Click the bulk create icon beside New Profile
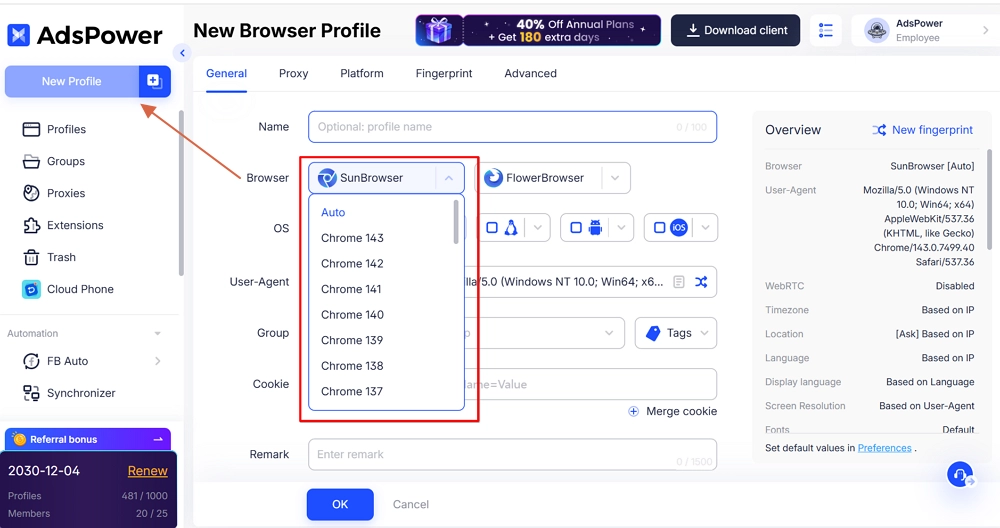Screen dimensions: 1000x528 coord(154,81)
